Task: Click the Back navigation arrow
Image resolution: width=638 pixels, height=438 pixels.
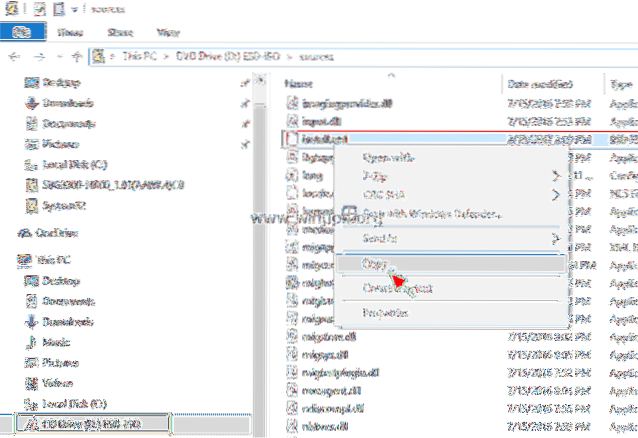Action: [10, 57]
